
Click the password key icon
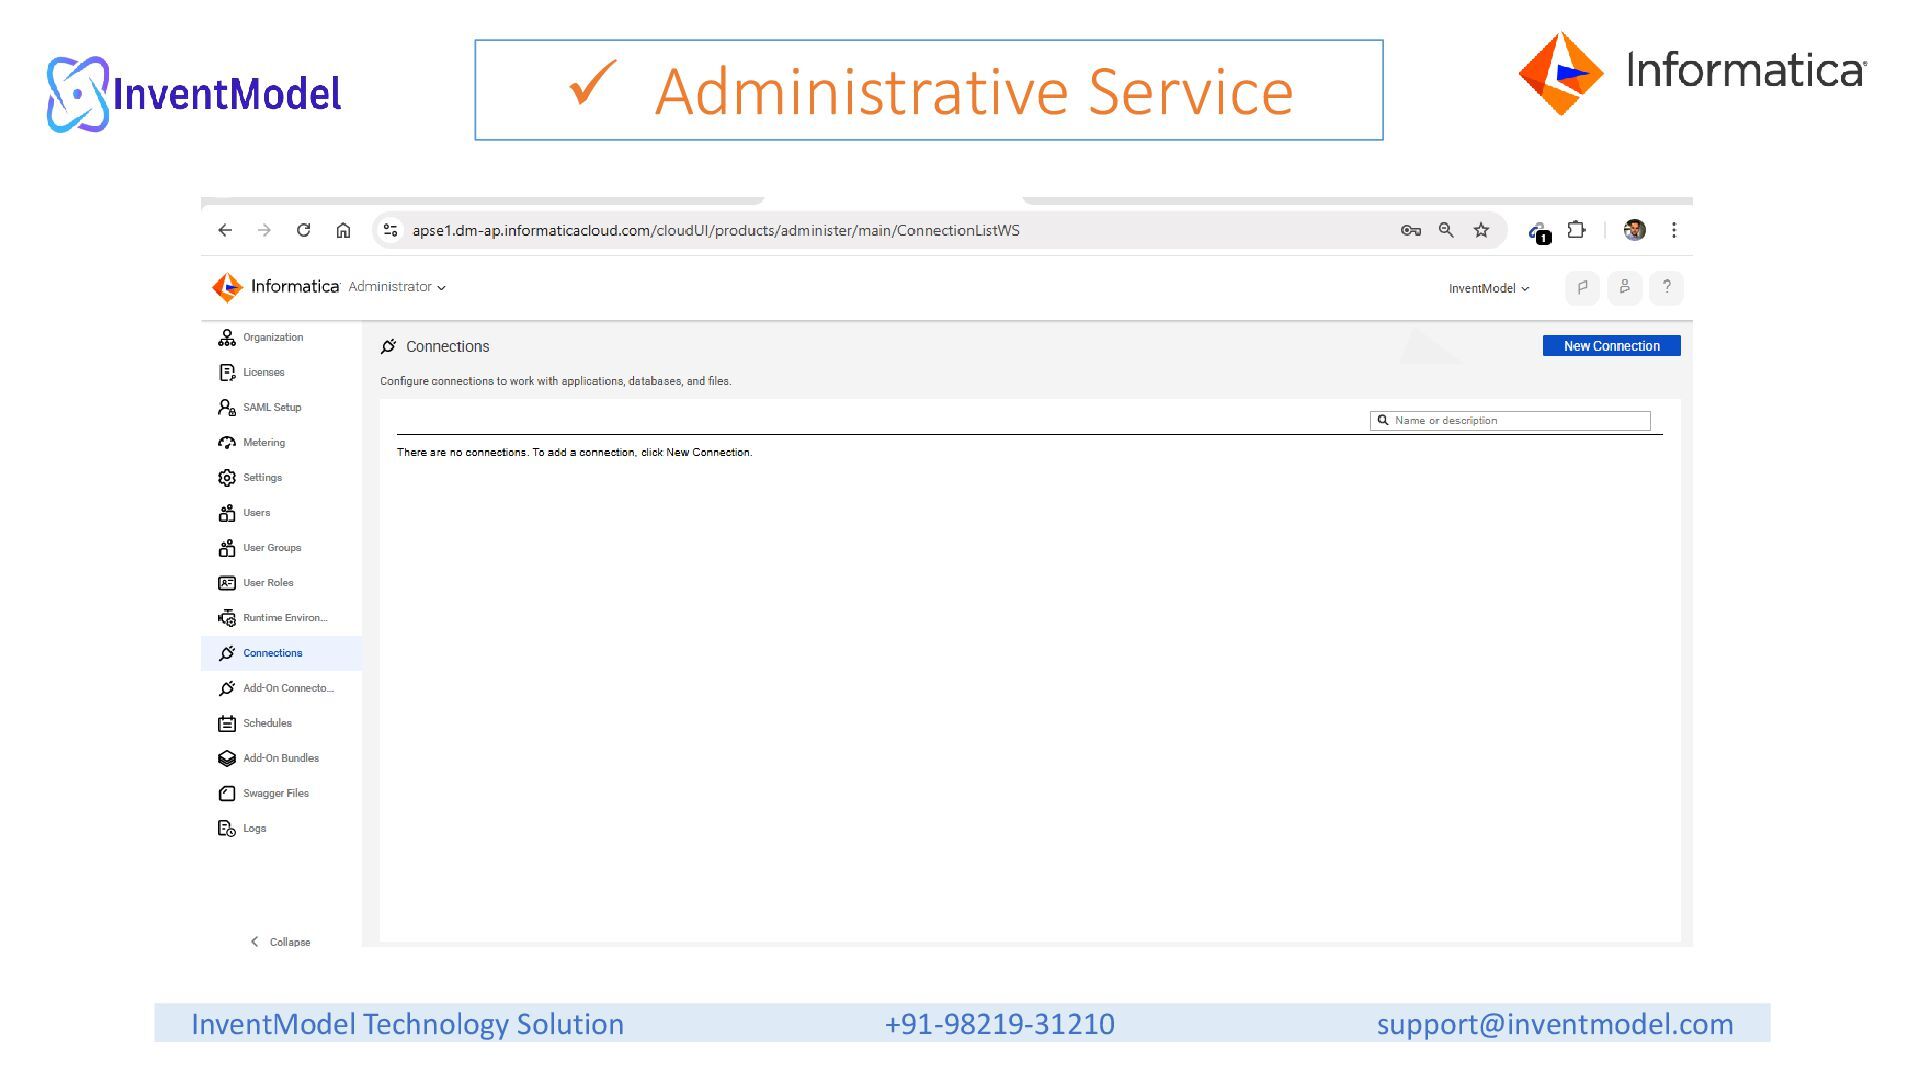pos(1411,230)
